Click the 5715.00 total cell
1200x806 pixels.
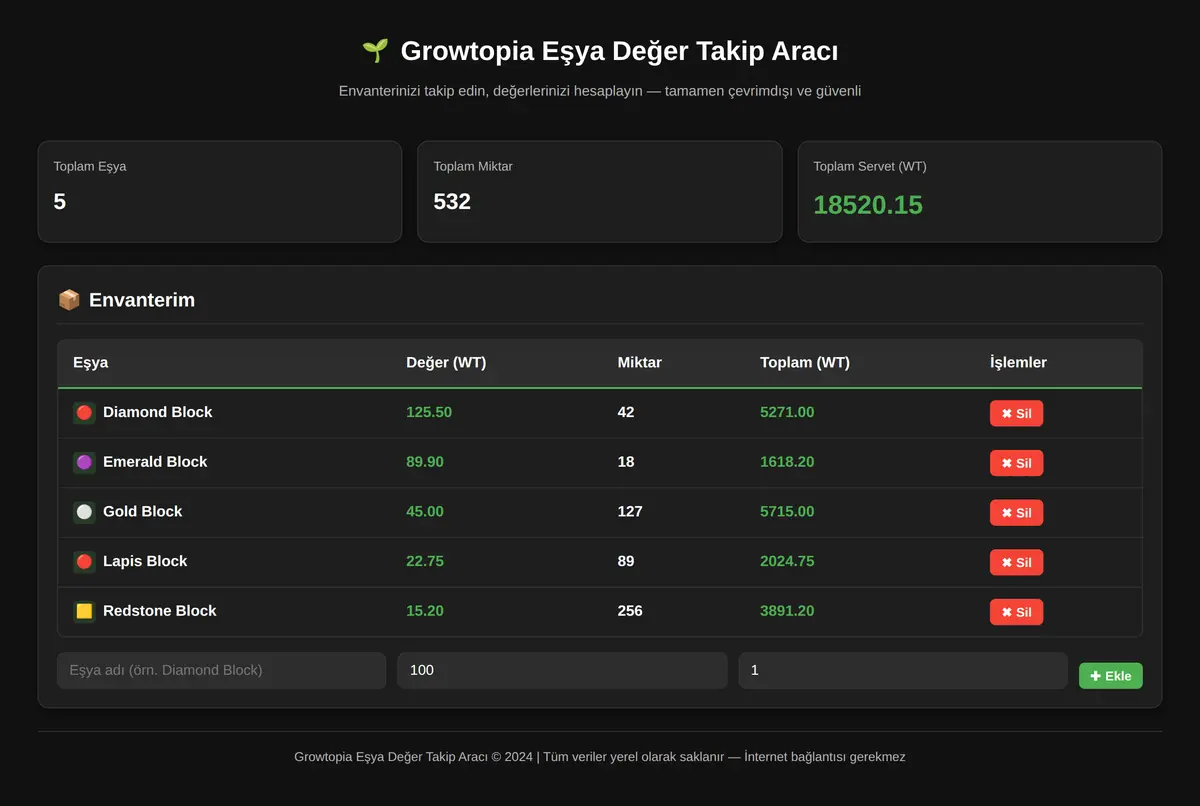coord(787,511)
